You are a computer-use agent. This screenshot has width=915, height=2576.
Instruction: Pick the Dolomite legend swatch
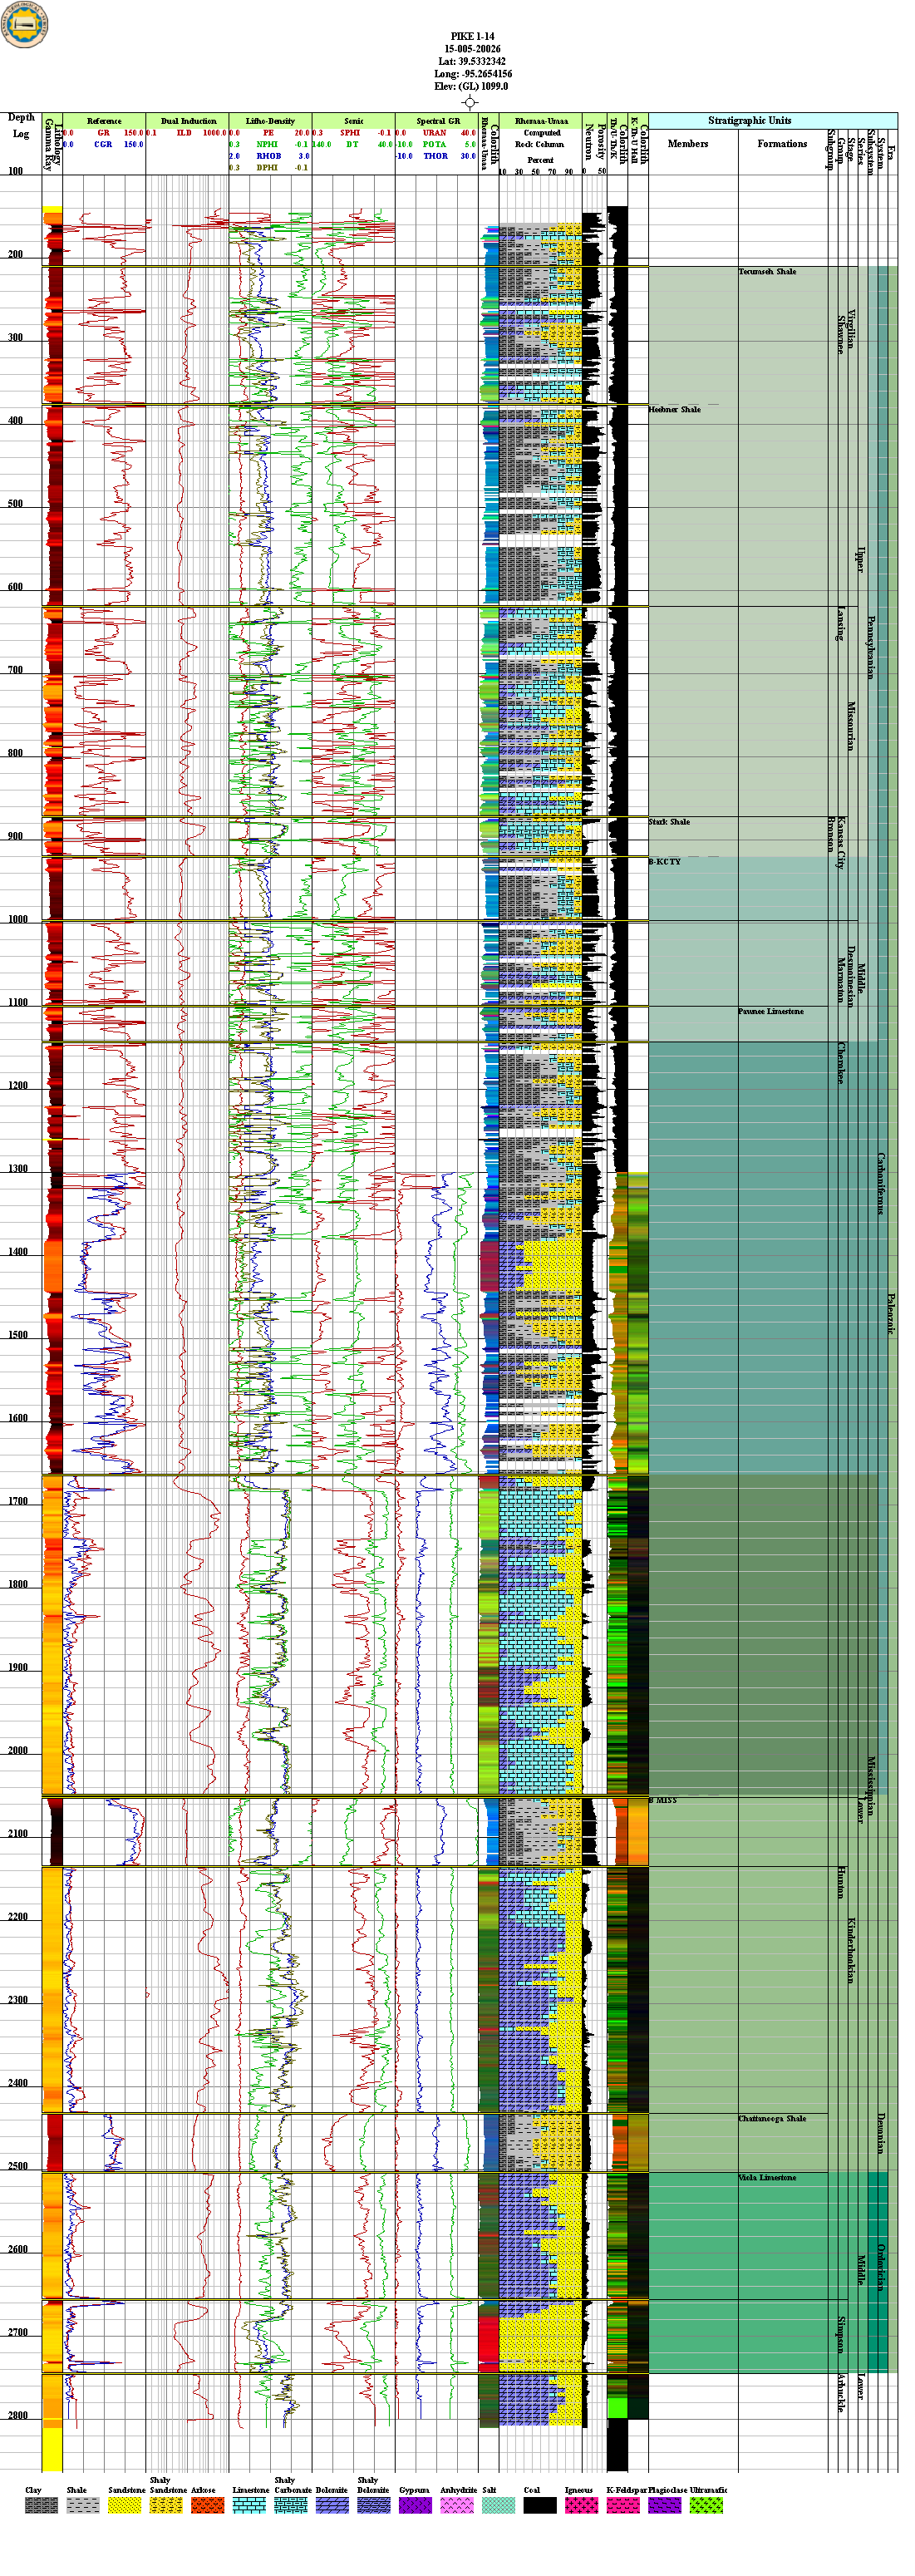pos(332,2505)
